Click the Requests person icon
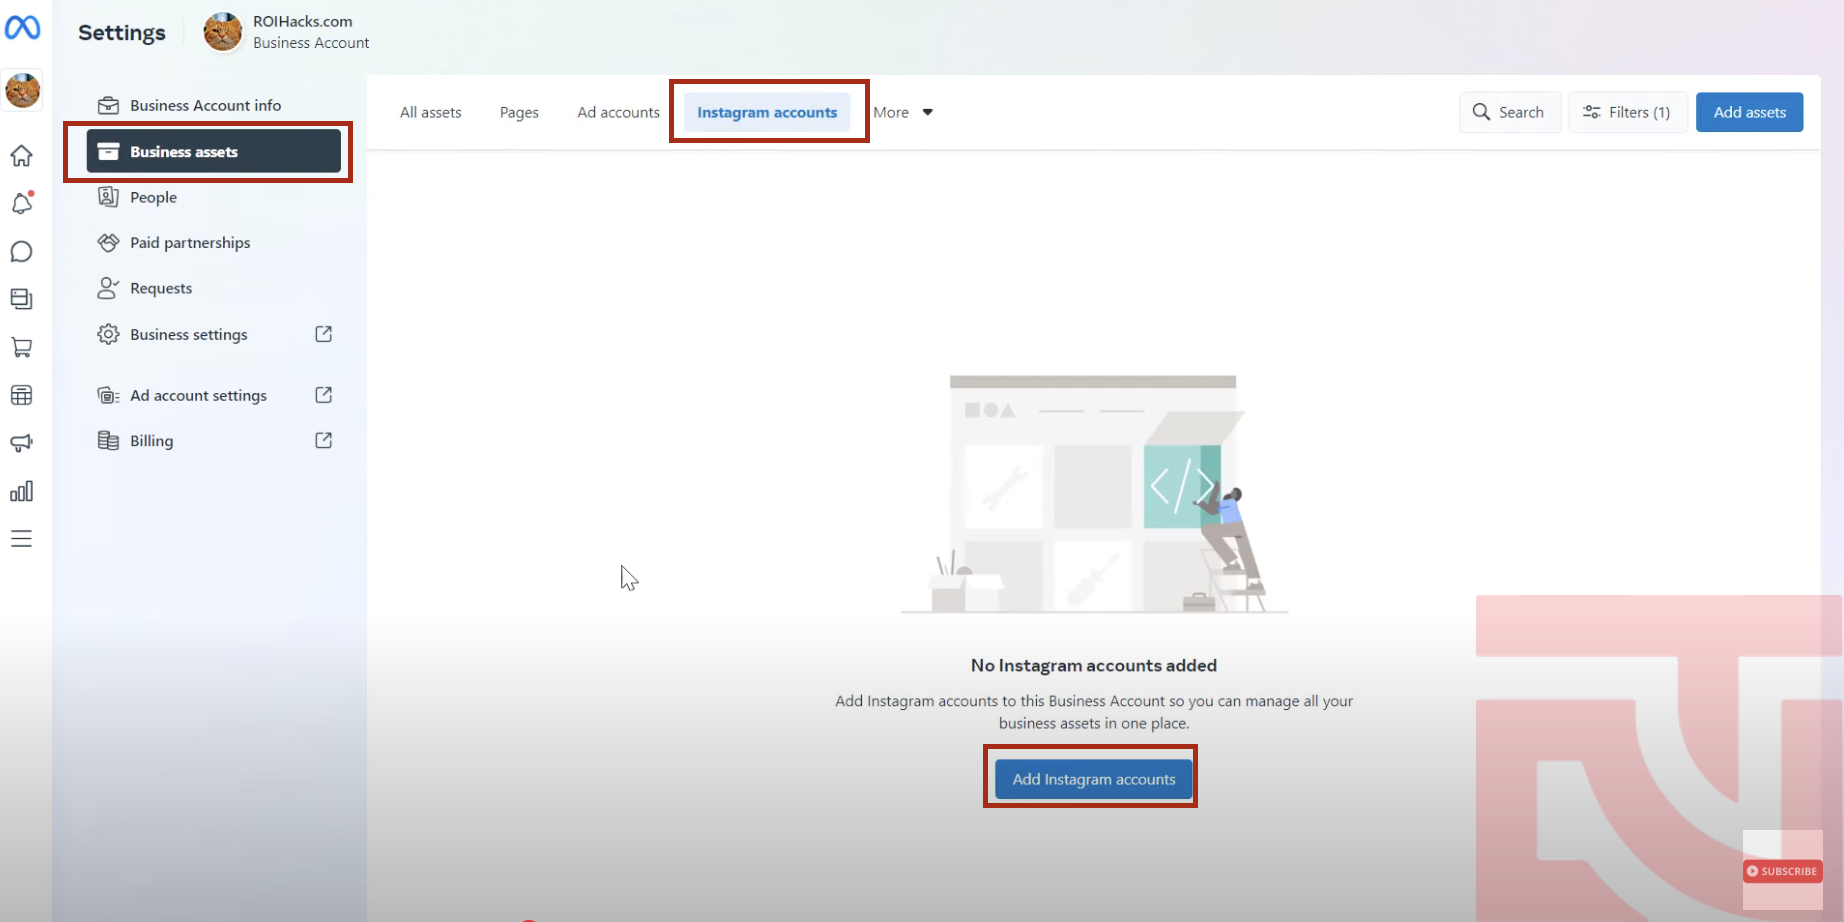1844x922 pixels. 108,288
